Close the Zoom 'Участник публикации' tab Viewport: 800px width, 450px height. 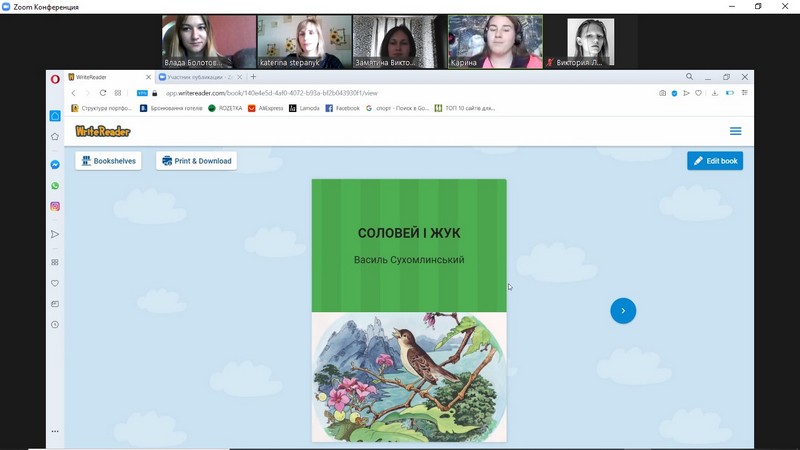point(239,77)
